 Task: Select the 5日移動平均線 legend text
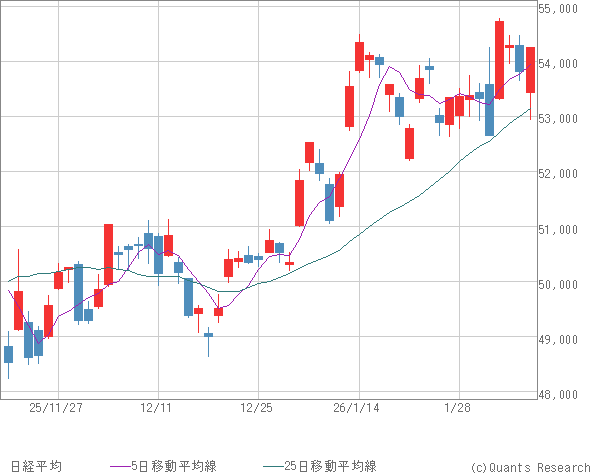pyautogui.click(x=176, y=466)
